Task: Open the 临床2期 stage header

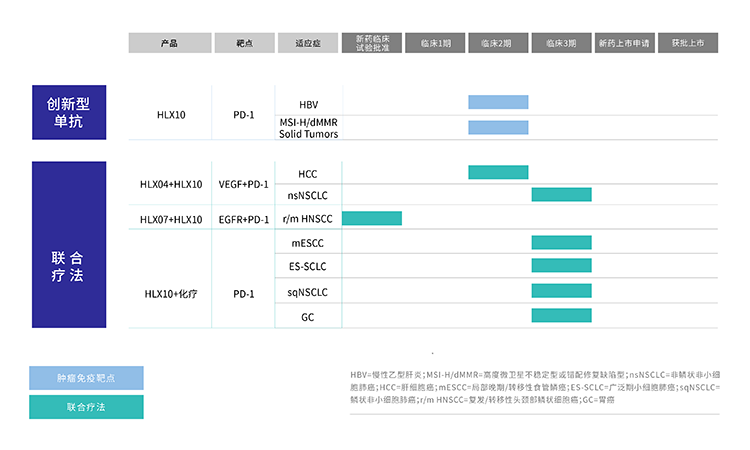Action: point(498,43)
